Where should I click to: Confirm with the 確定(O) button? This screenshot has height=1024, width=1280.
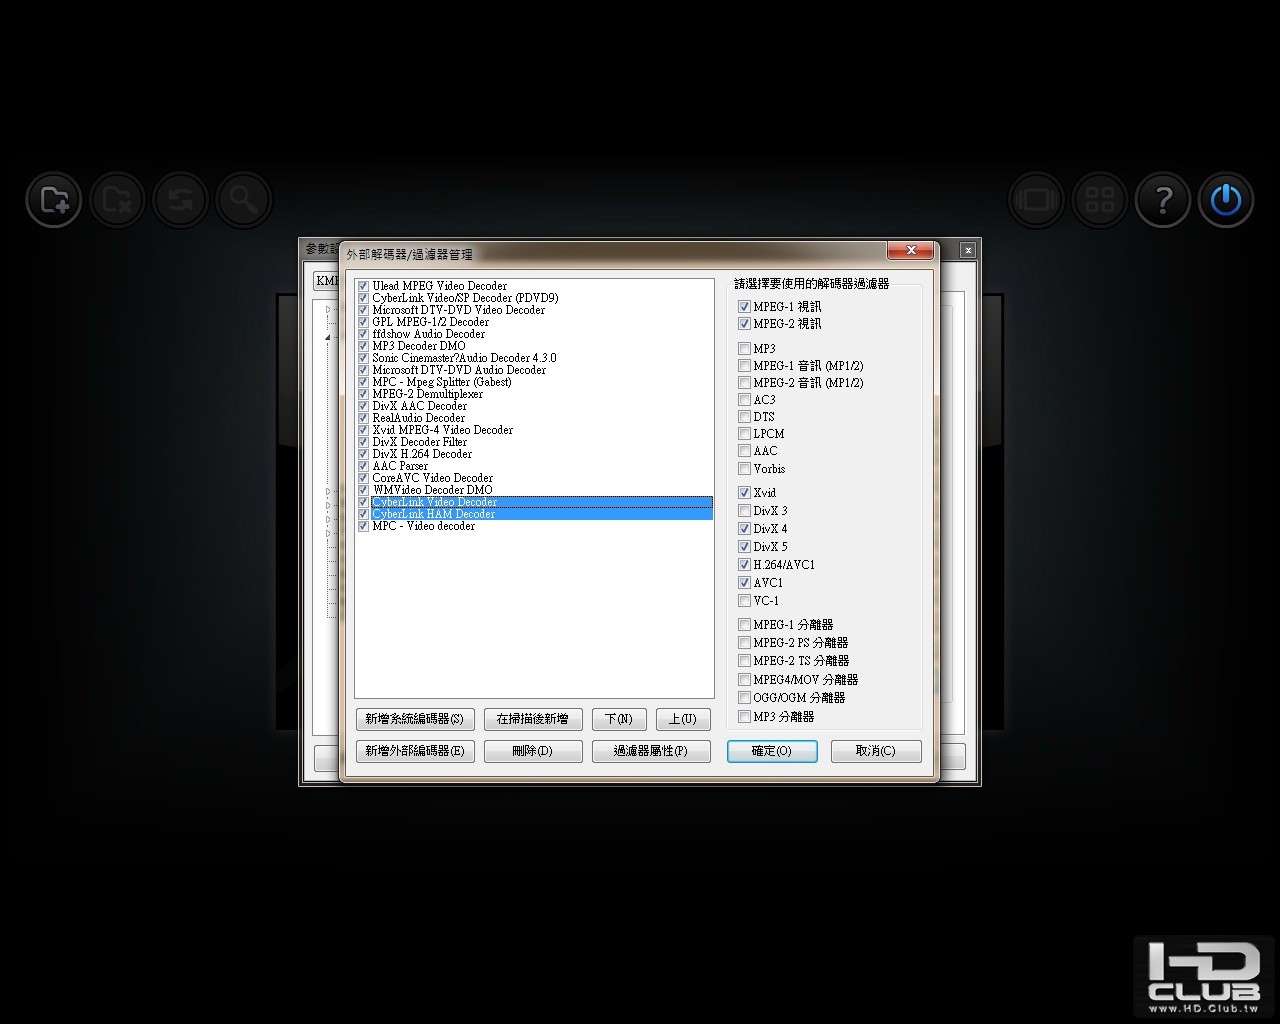pos(772,751)
